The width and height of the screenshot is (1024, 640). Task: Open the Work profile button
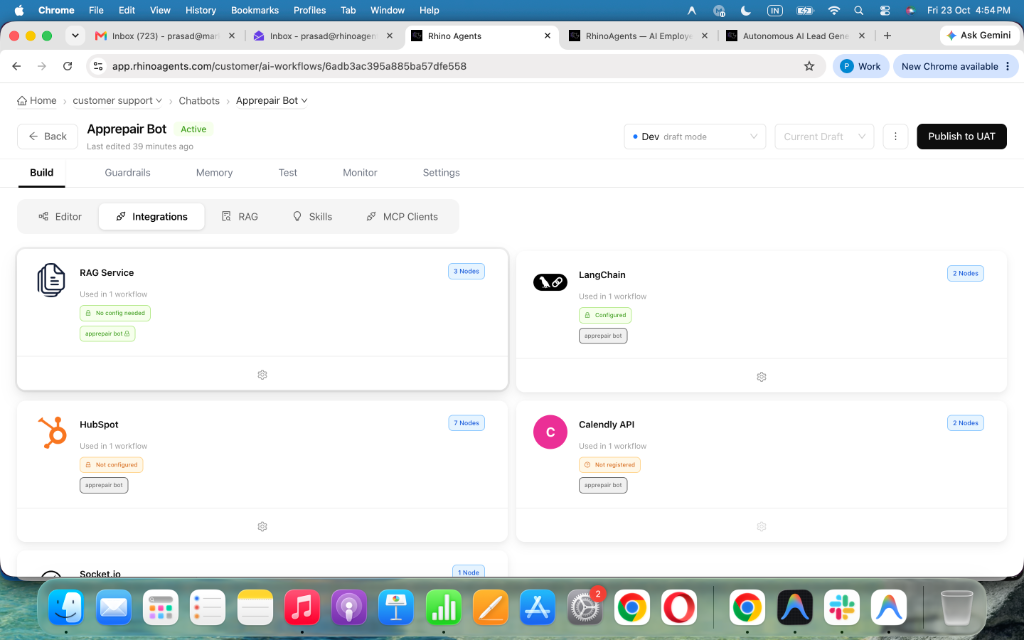861,66
